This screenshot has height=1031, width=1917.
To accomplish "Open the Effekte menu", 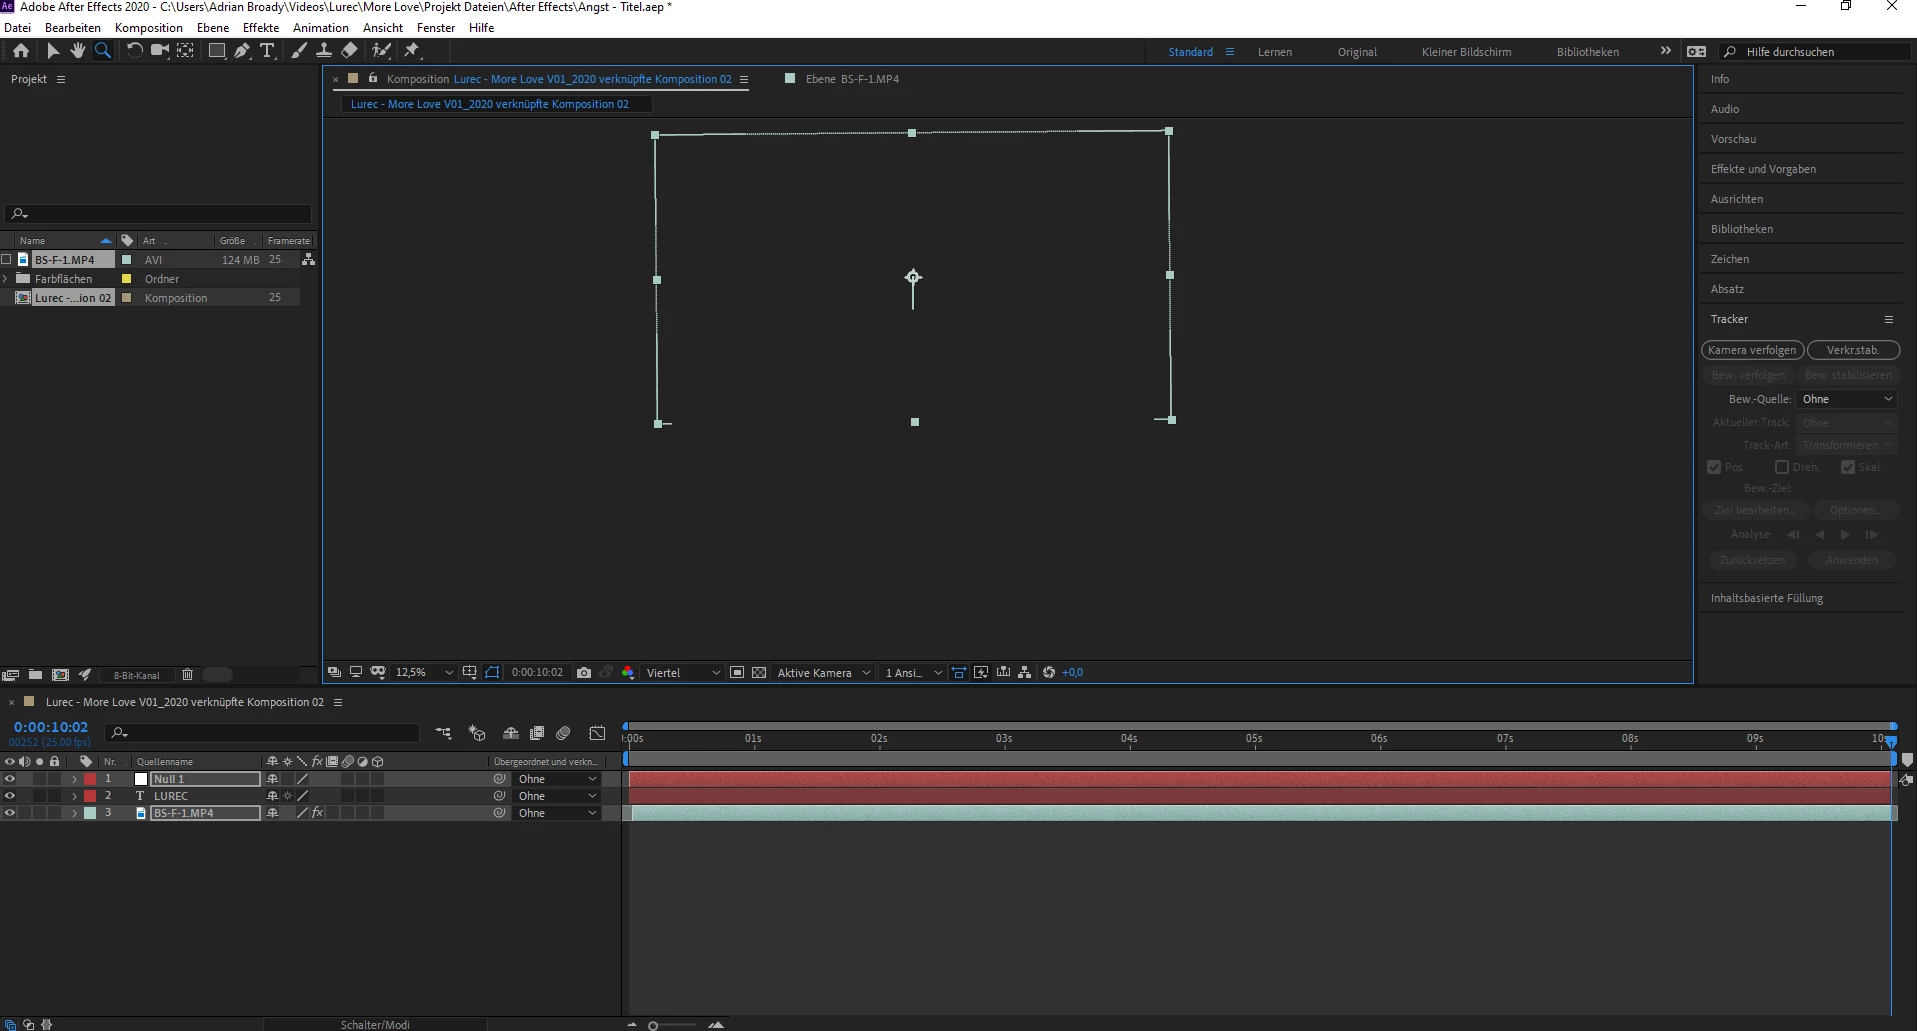I will (261, 28).
